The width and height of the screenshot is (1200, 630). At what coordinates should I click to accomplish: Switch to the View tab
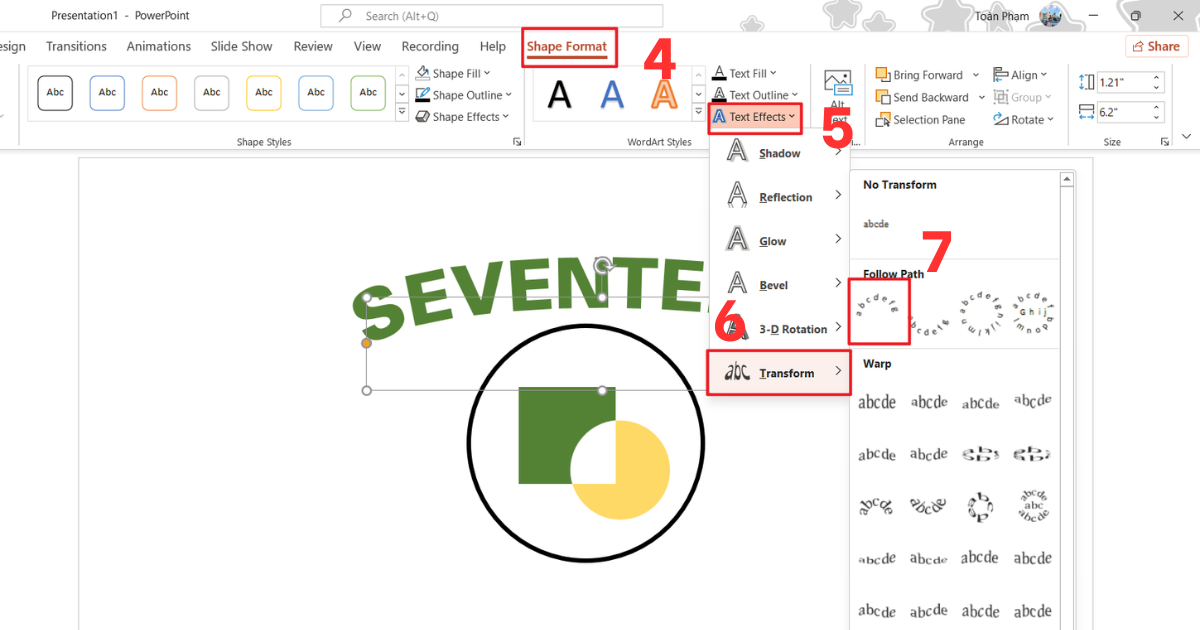(367, 46)
